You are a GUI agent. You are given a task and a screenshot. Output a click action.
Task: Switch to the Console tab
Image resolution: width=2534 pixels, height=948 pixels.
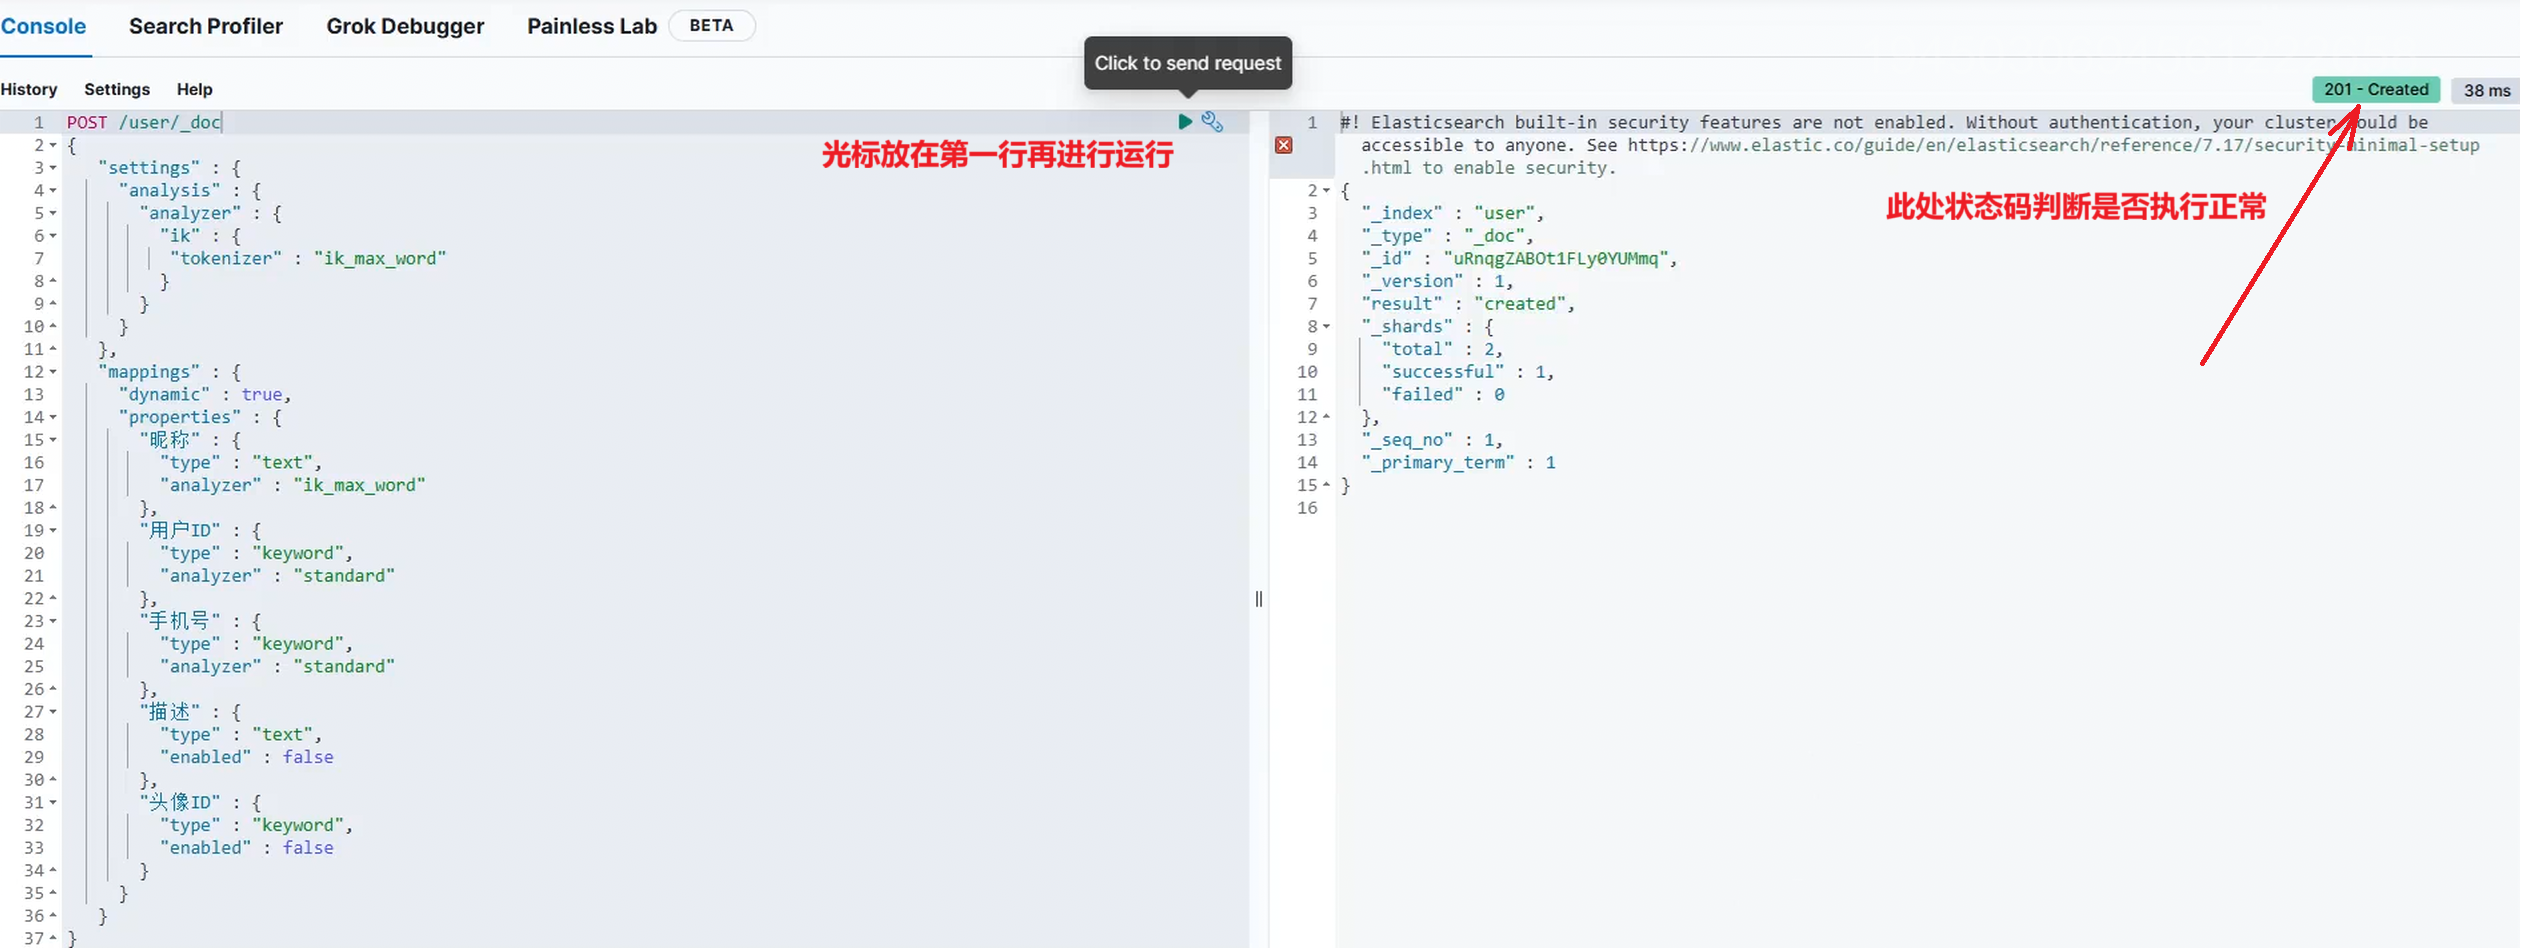(x=43, y=26)
